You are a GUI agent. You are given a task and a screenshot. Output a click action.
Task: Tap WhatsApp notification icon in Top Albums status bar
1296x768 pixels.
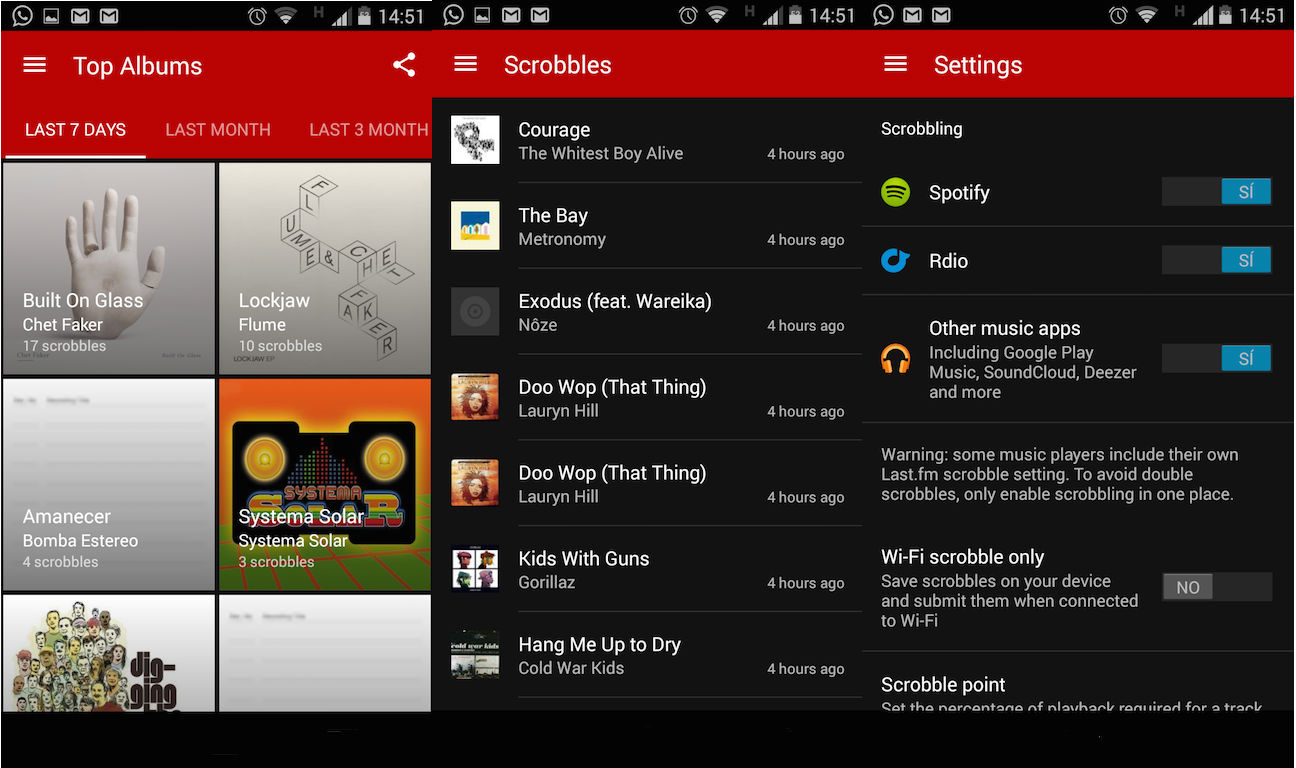pos(20,15)
